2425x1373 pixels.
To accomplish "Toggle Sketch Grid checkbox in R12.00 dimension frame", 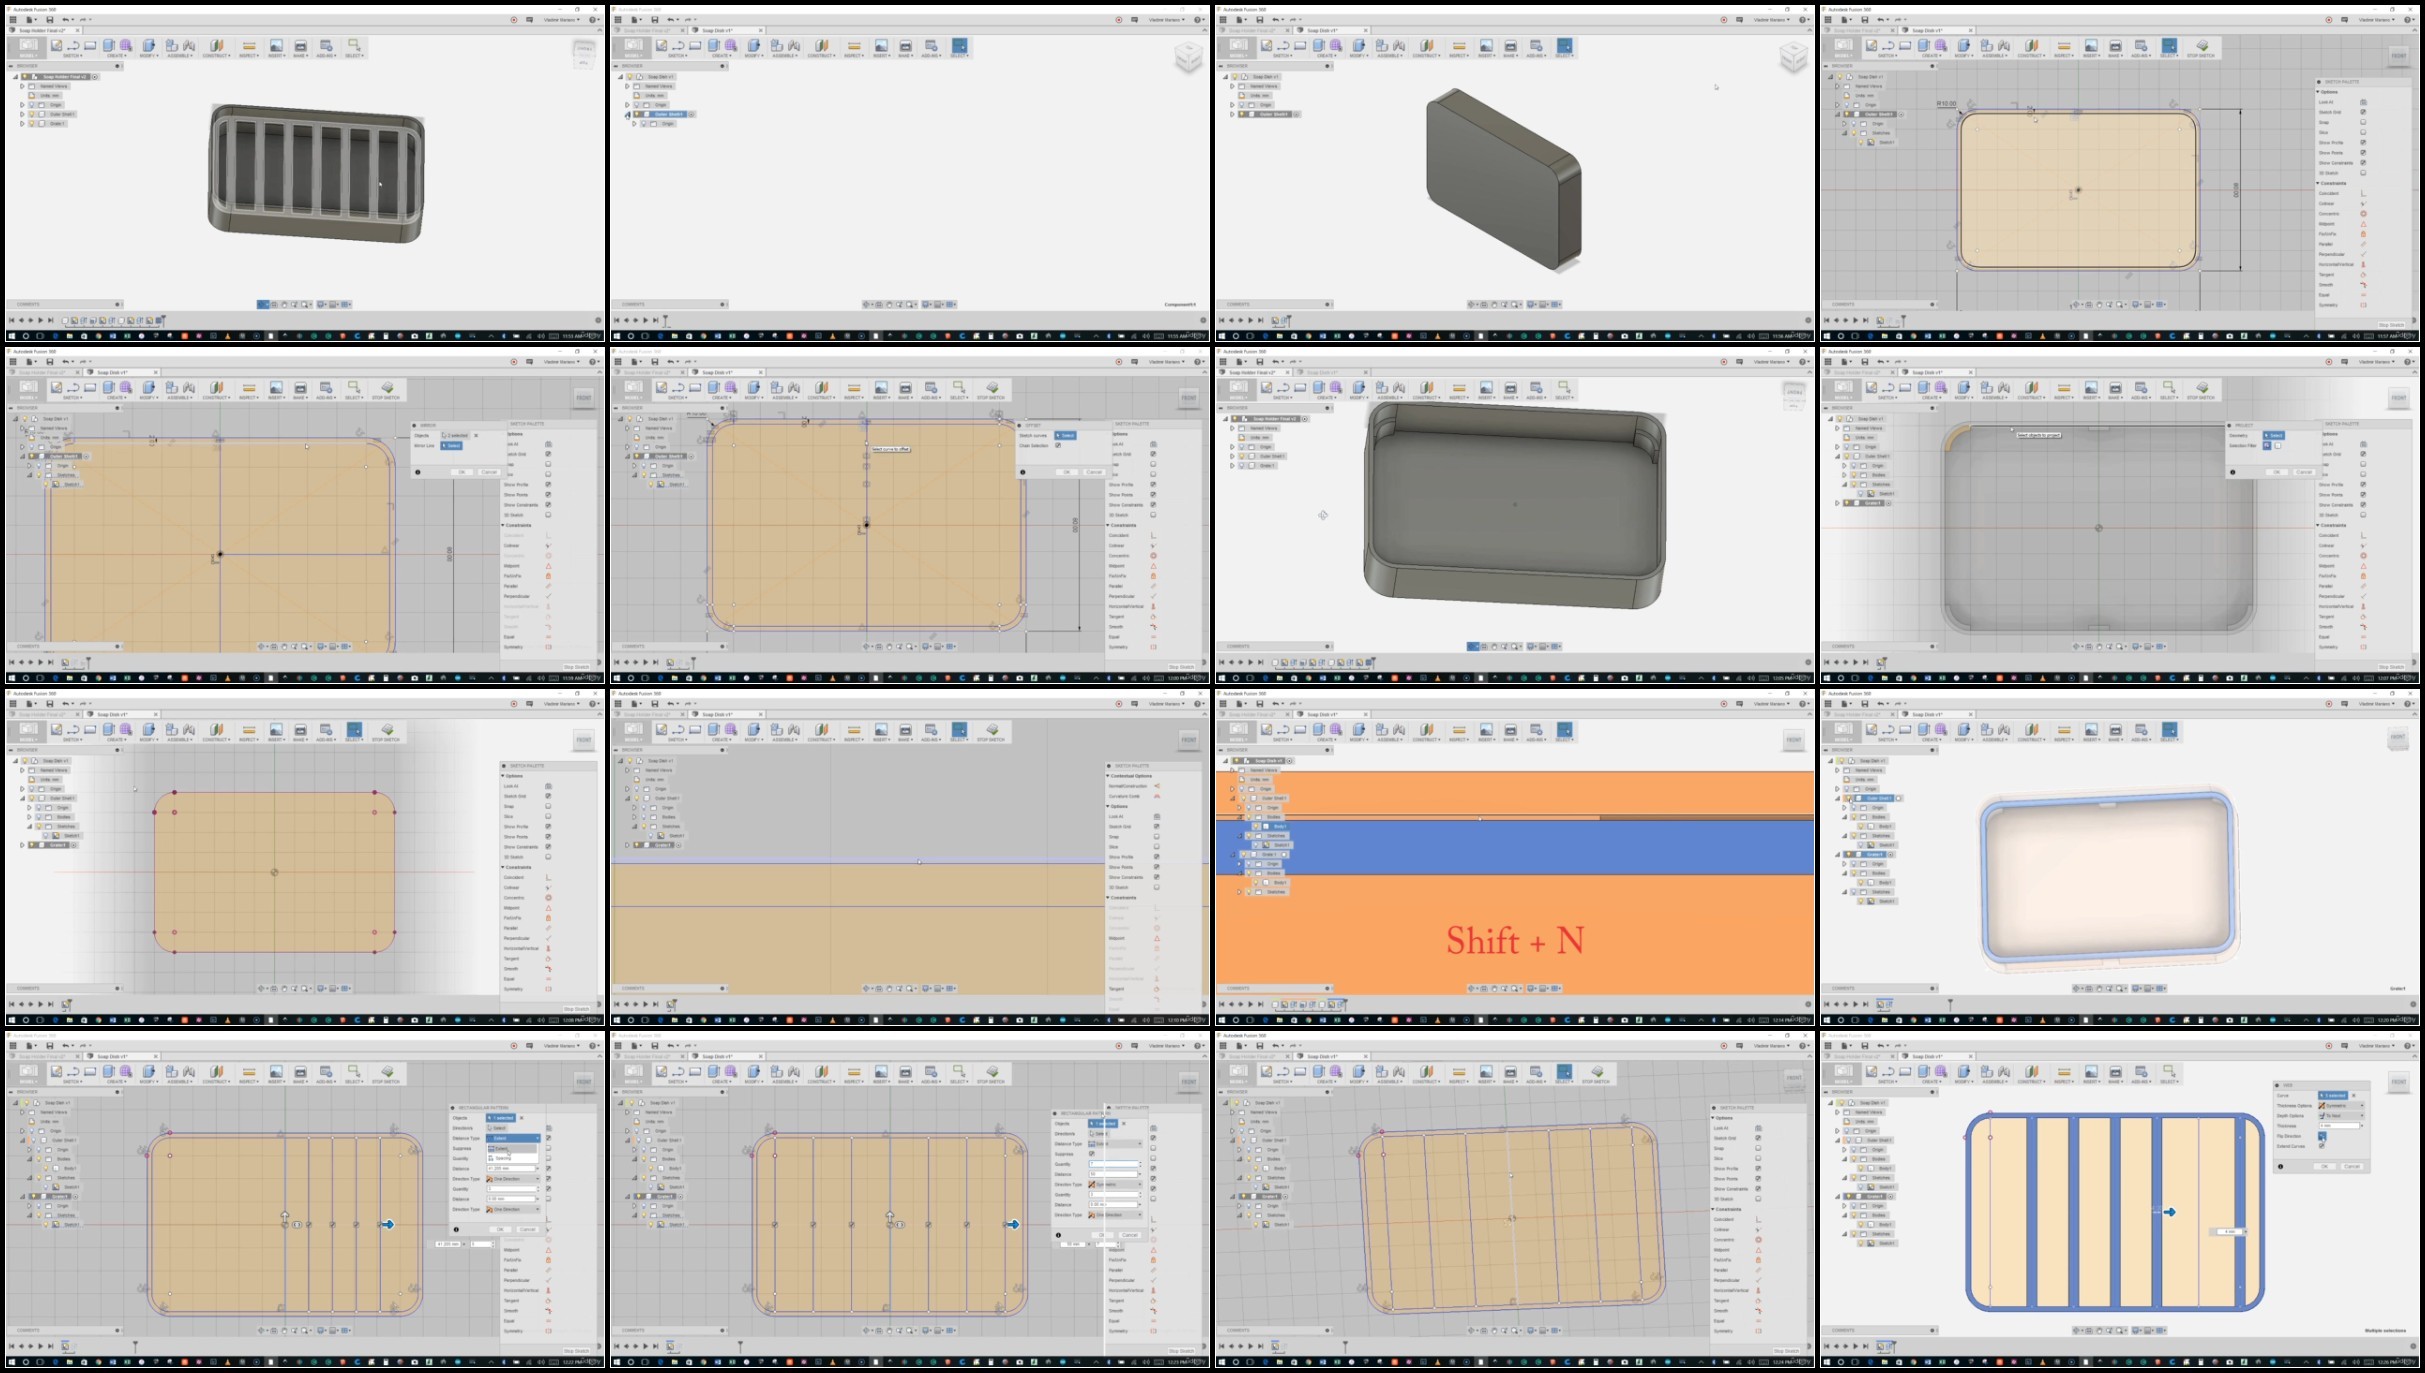I will pyautogui.click(x=2363, y=112).
